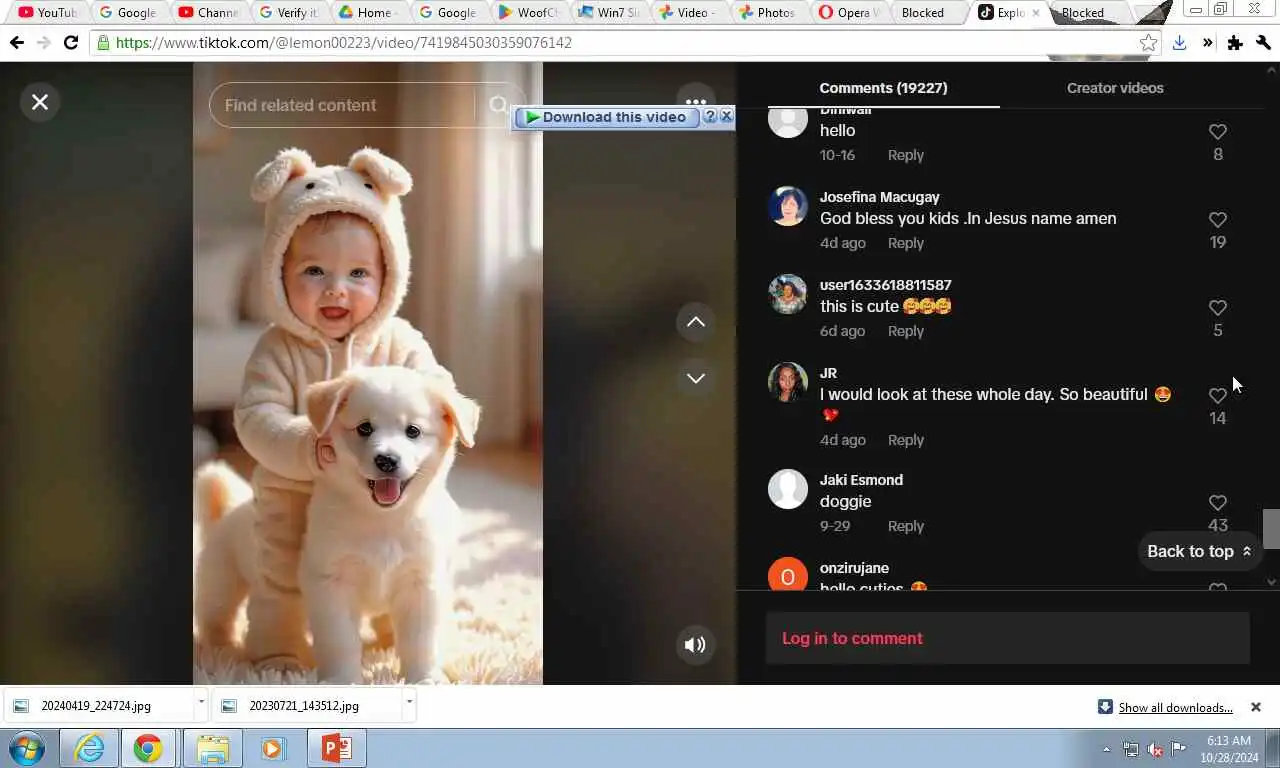Open the three-dots more options menu
The image size is (1280, 768).
(696, 101)
